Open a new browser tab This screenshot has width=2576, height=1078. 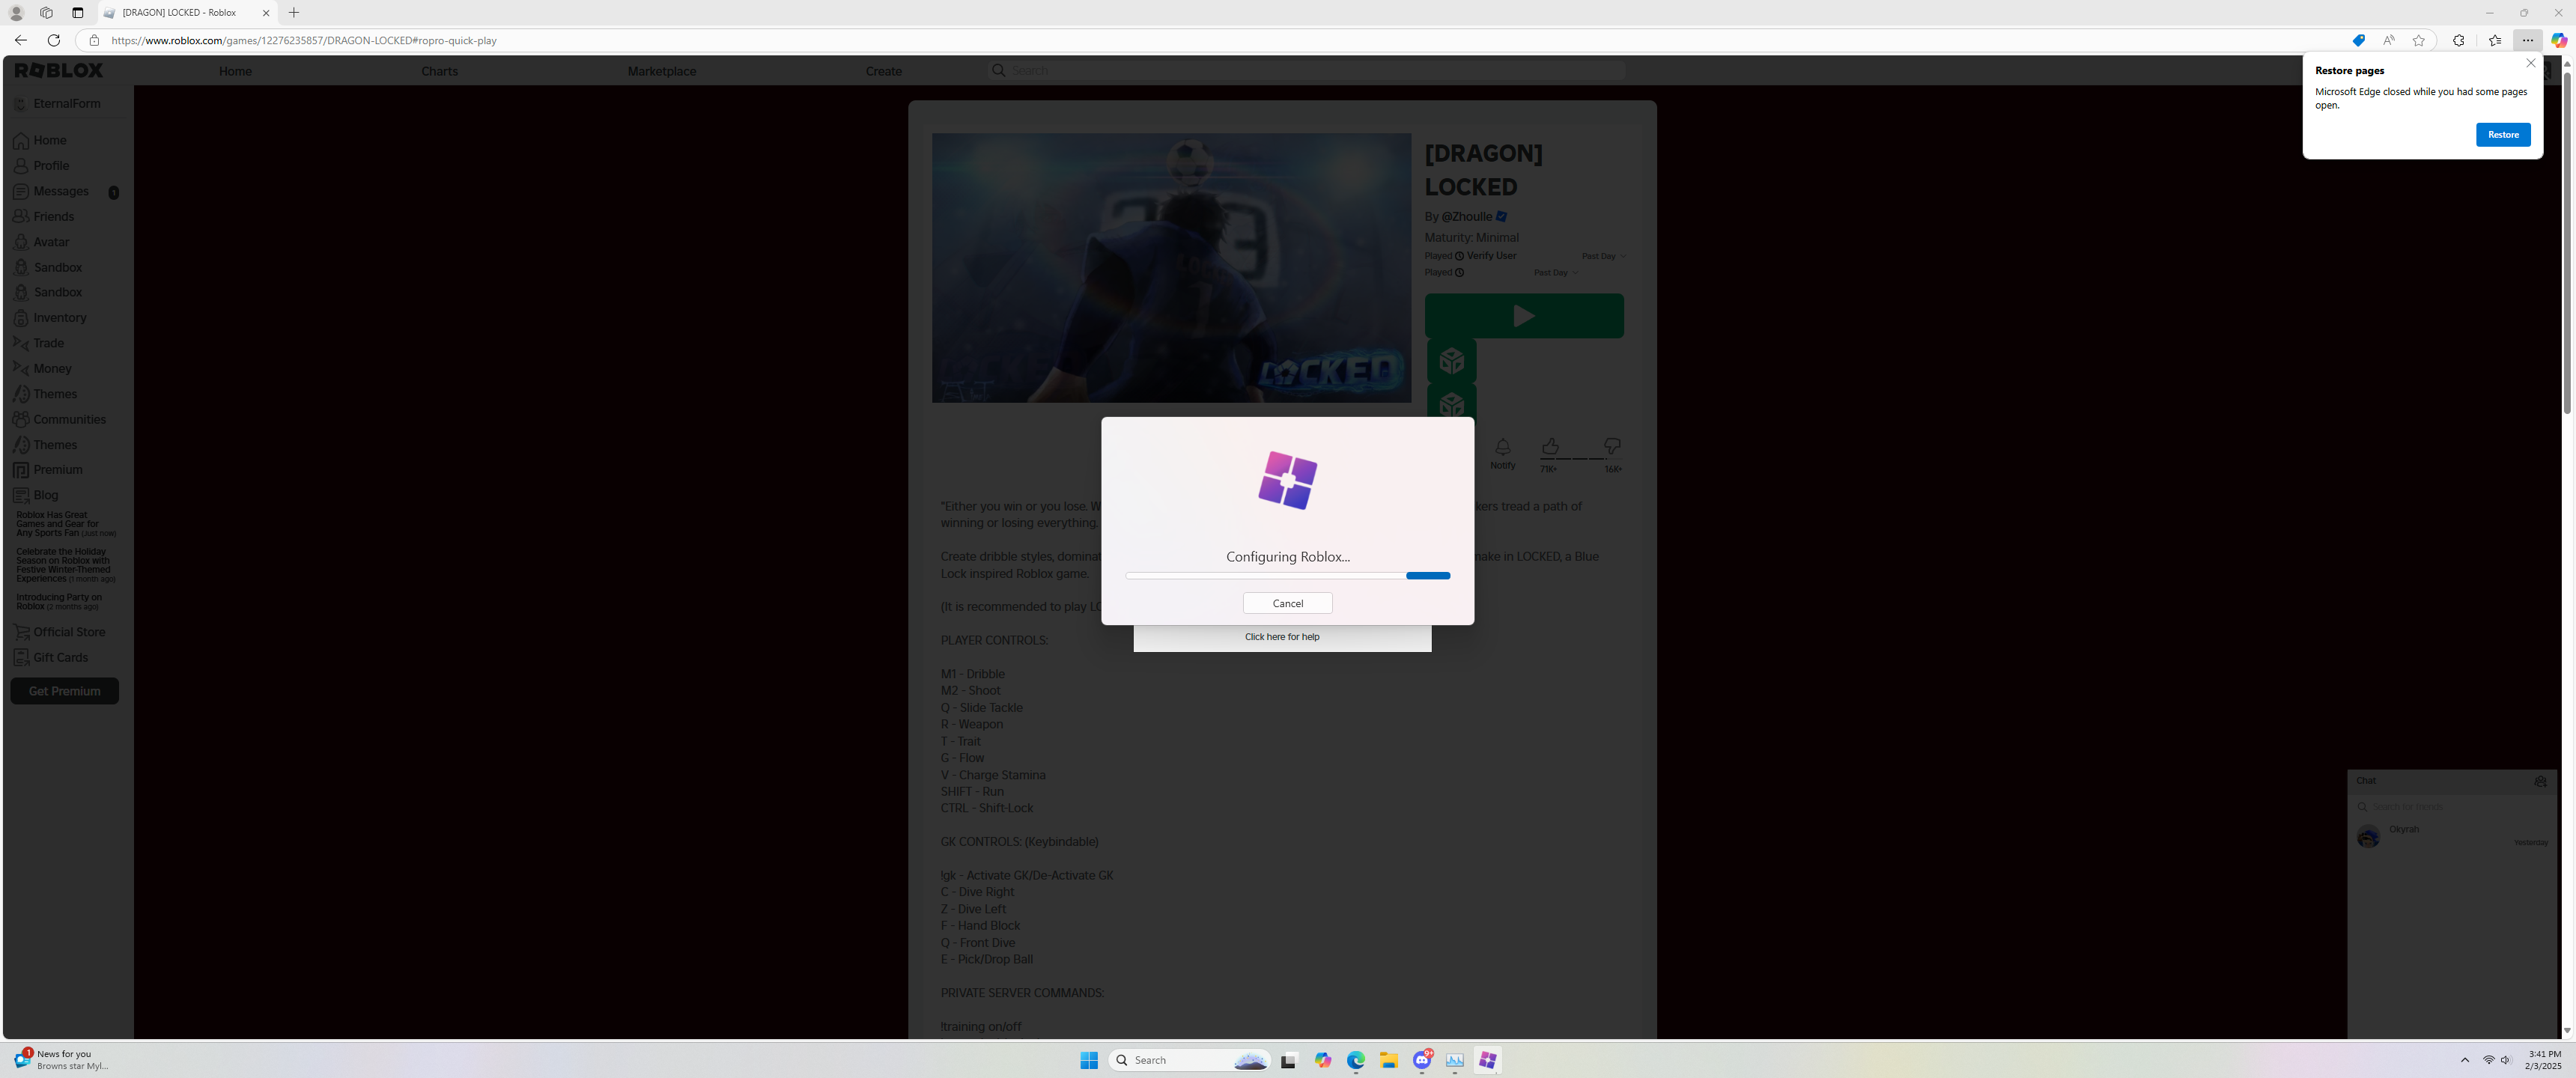pyautogui.click(x=294, y=13)
